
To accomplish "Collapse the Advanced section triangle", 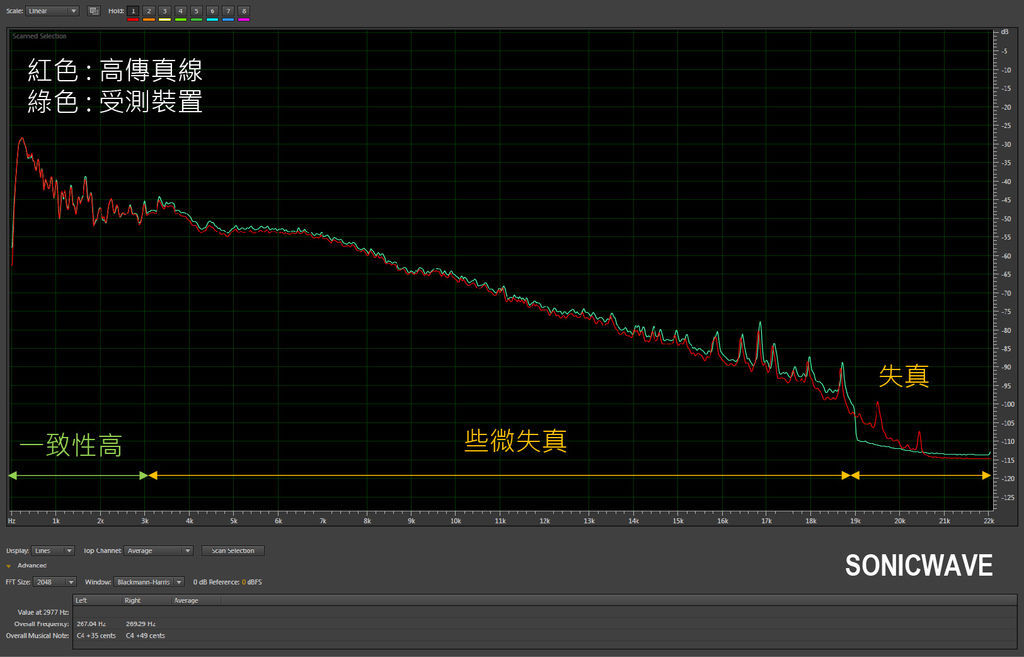I will (9, 566).
